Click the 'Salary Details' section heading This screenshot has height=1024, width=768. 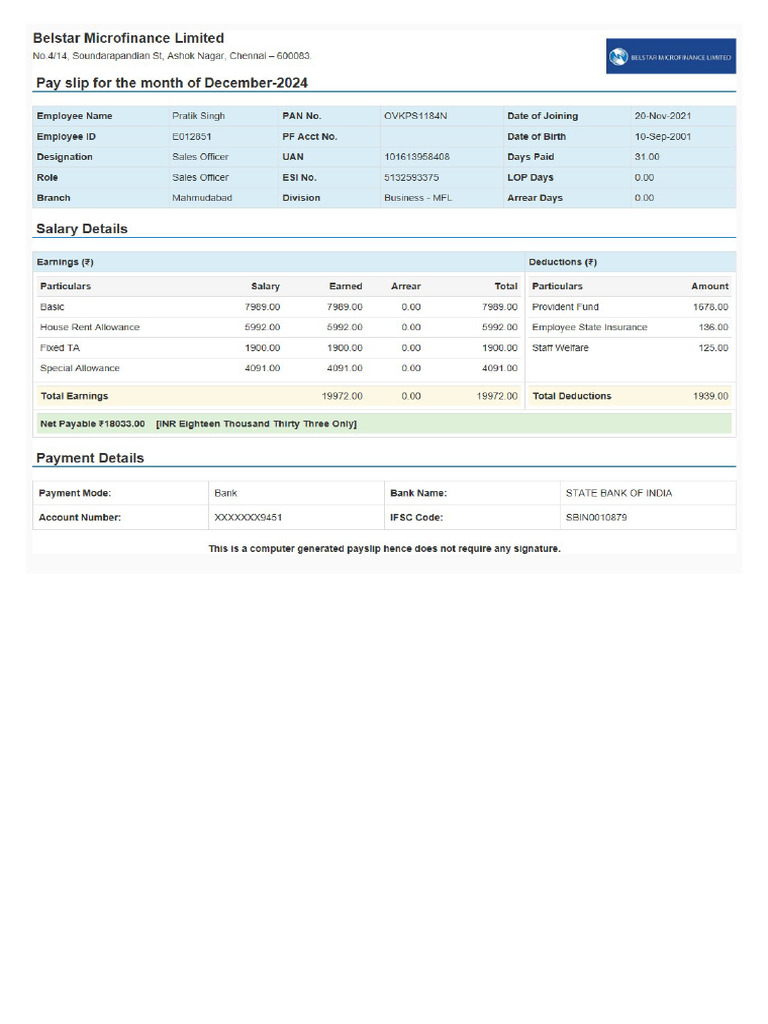[82, 229]
